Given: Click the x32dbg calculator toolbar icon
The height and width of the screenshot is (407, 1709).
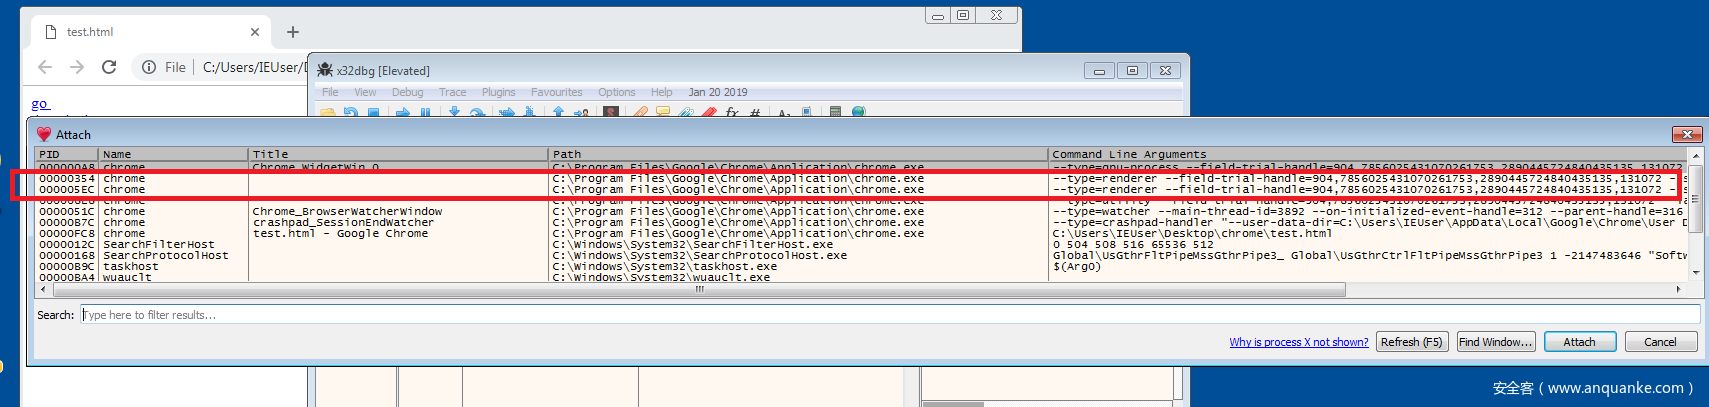Looking at the screenshot, I should 835,113.
